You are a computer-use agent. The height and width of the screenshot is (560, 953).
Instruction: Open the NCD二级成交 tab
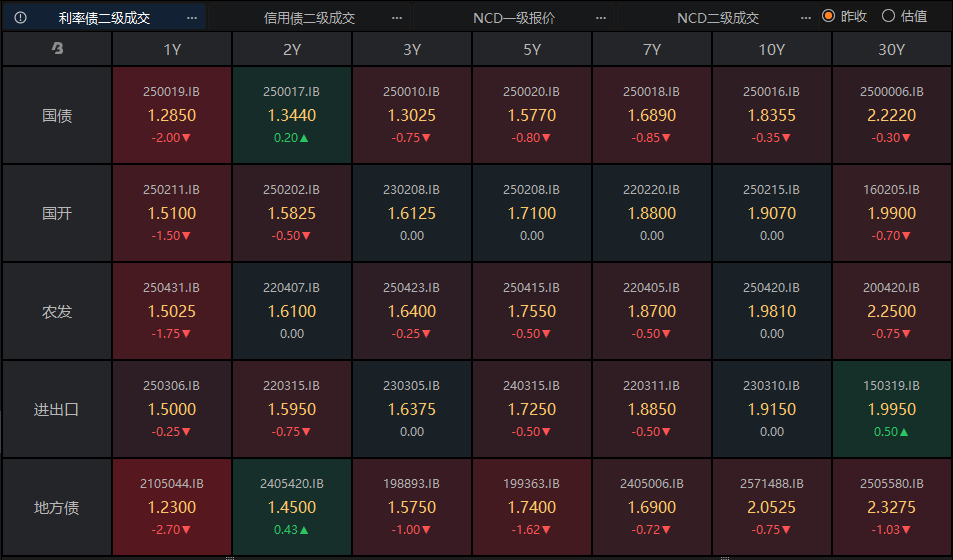coord(718,18)
